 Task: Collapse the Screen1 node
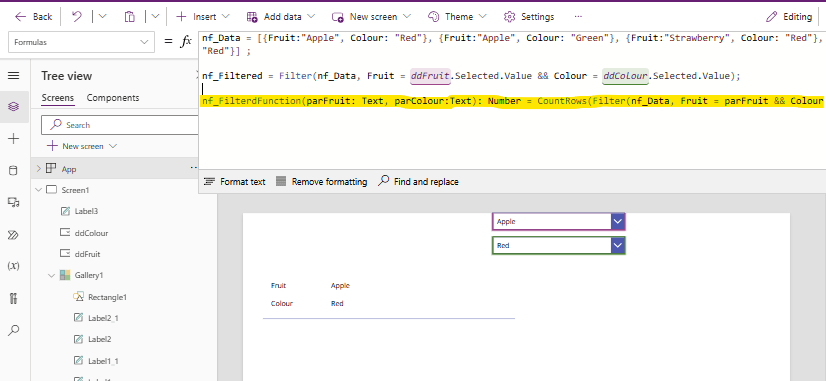pyautogui.click(x=38, y=190)
